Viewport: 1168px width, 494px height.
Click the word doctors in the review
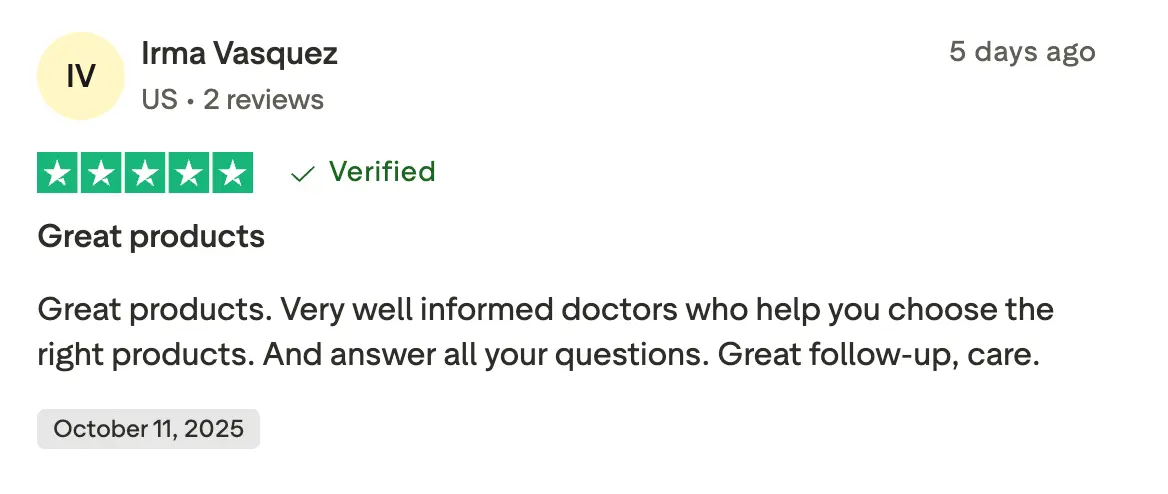614,309
